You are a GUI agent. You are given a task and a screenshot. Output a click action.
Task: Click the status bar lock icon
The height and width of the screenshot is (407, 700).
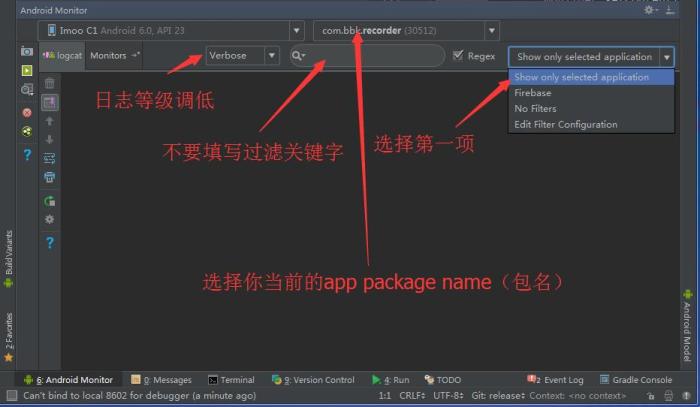[651, 396]
